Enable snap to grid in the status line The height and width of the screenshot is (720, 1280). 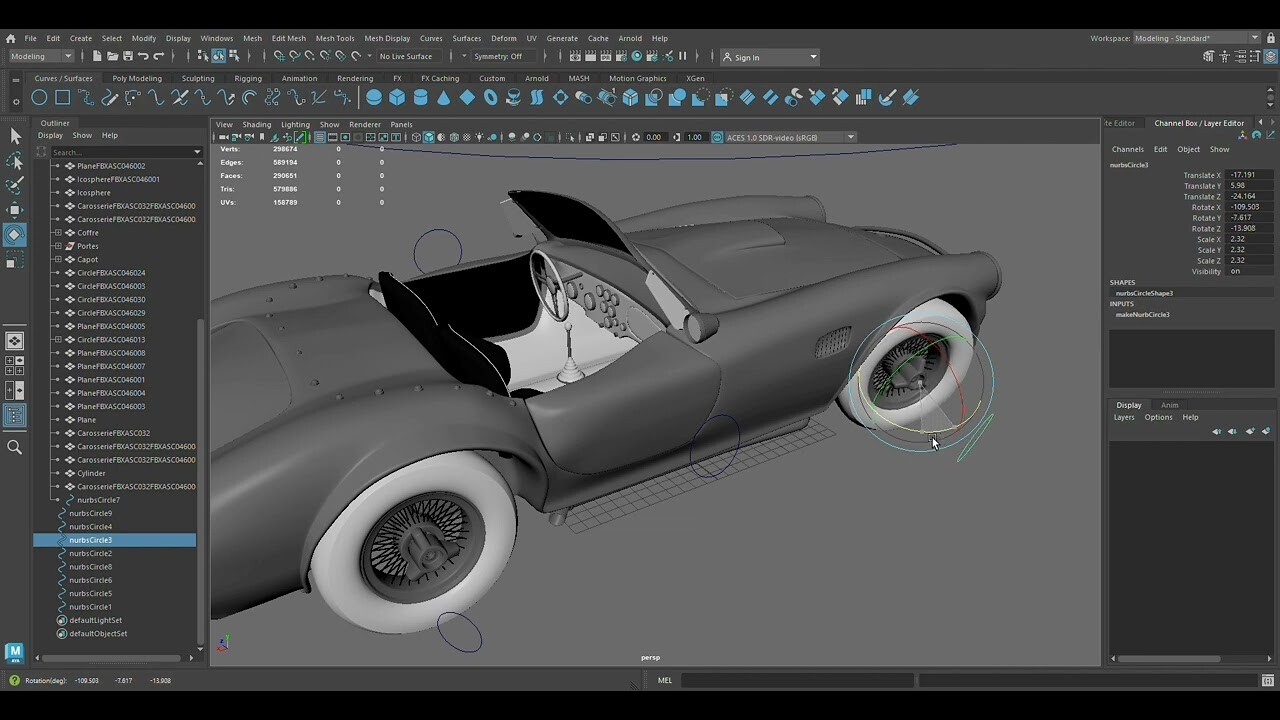[x=279, y=57]
